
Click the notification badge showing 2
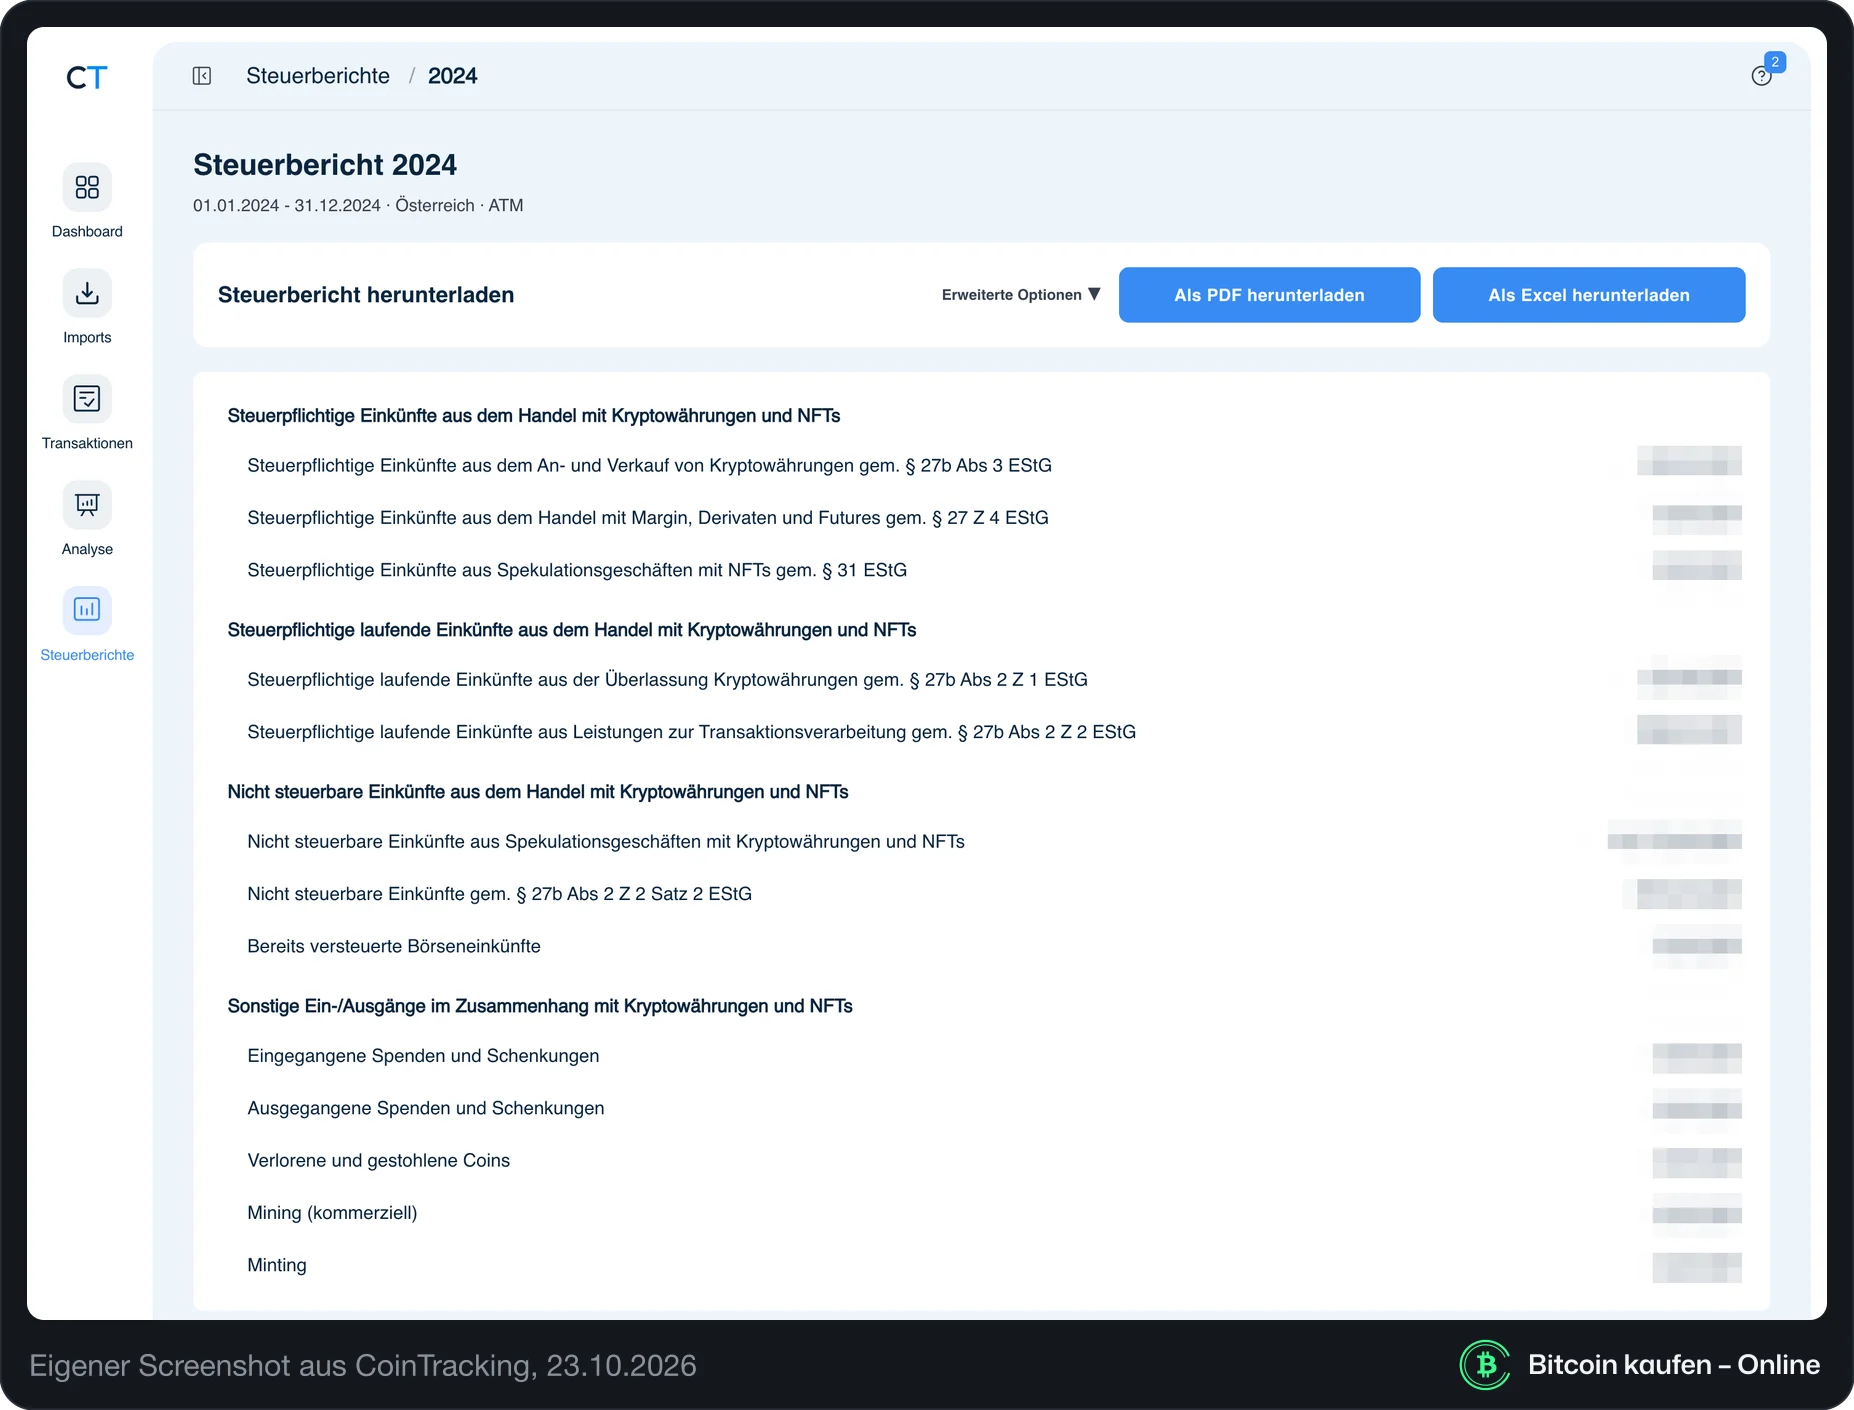coord(1775,62)
